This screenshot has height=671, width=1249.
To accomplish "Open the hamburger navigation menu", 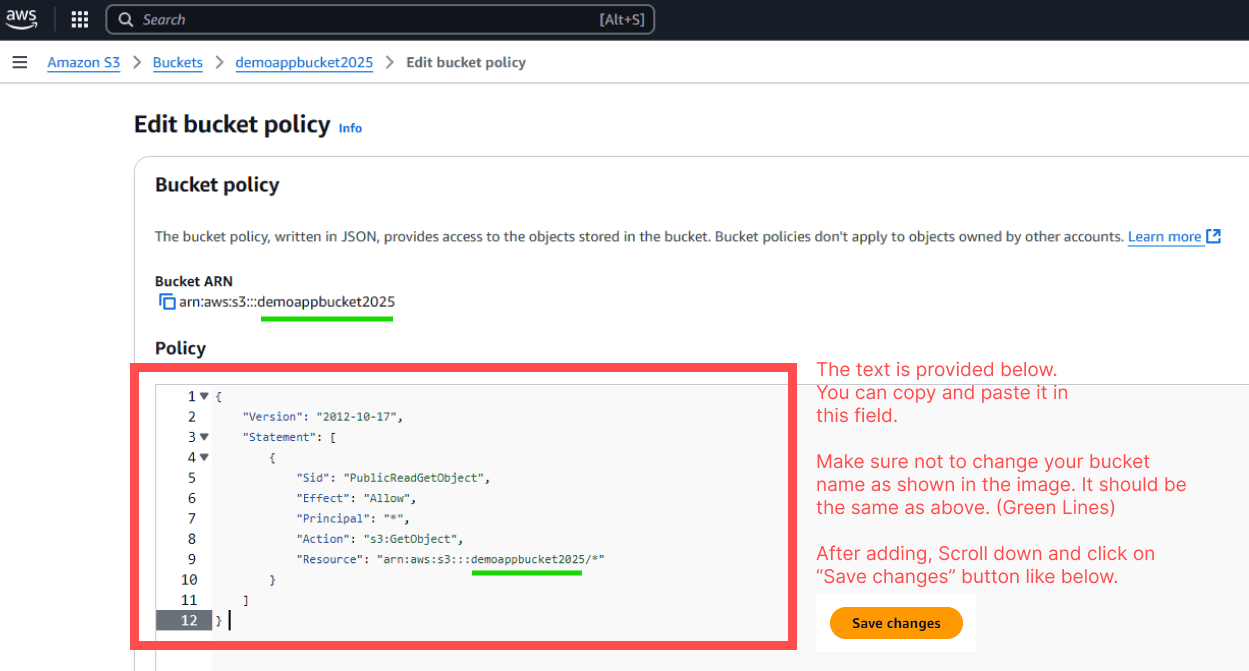I will [20, 61].
